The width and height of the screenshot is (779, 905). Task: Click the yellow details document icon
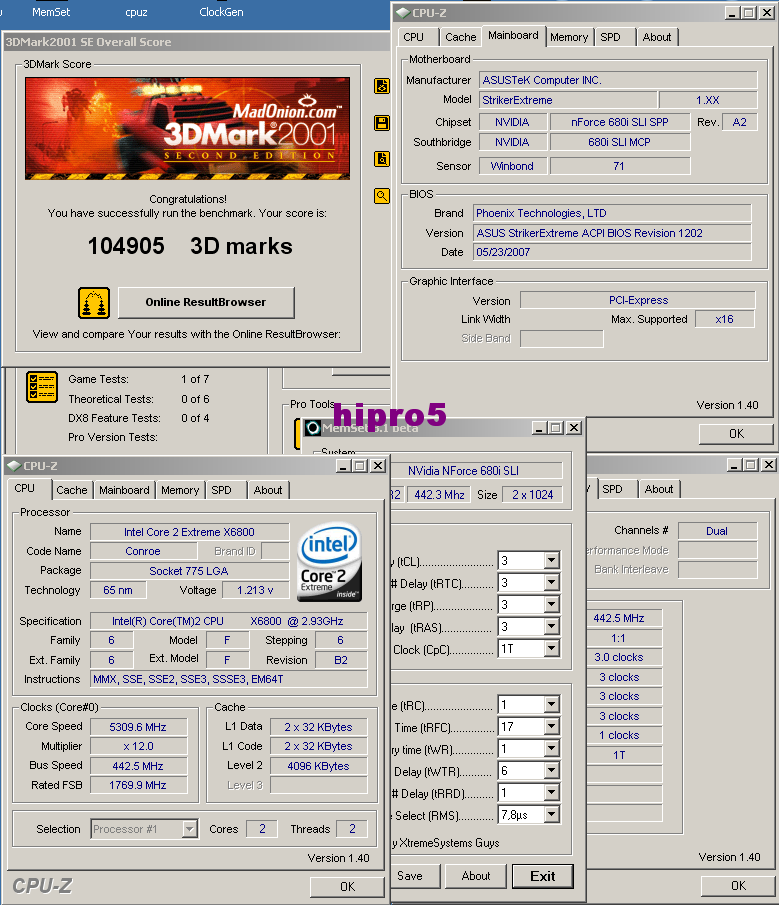point(381,159)
